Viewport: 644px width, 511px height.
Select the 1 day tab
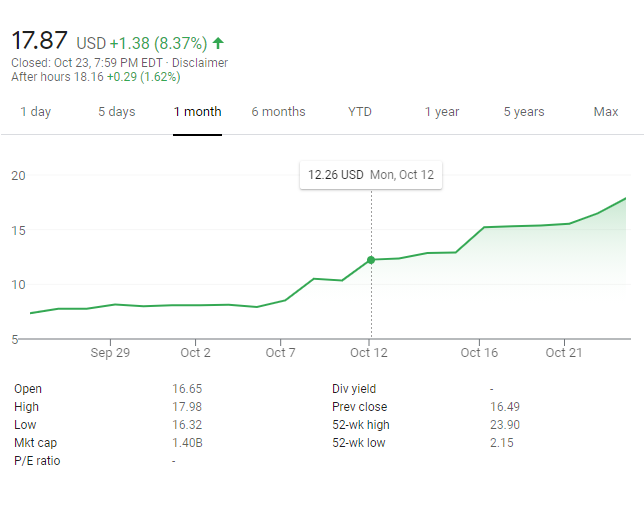[35, 112]
